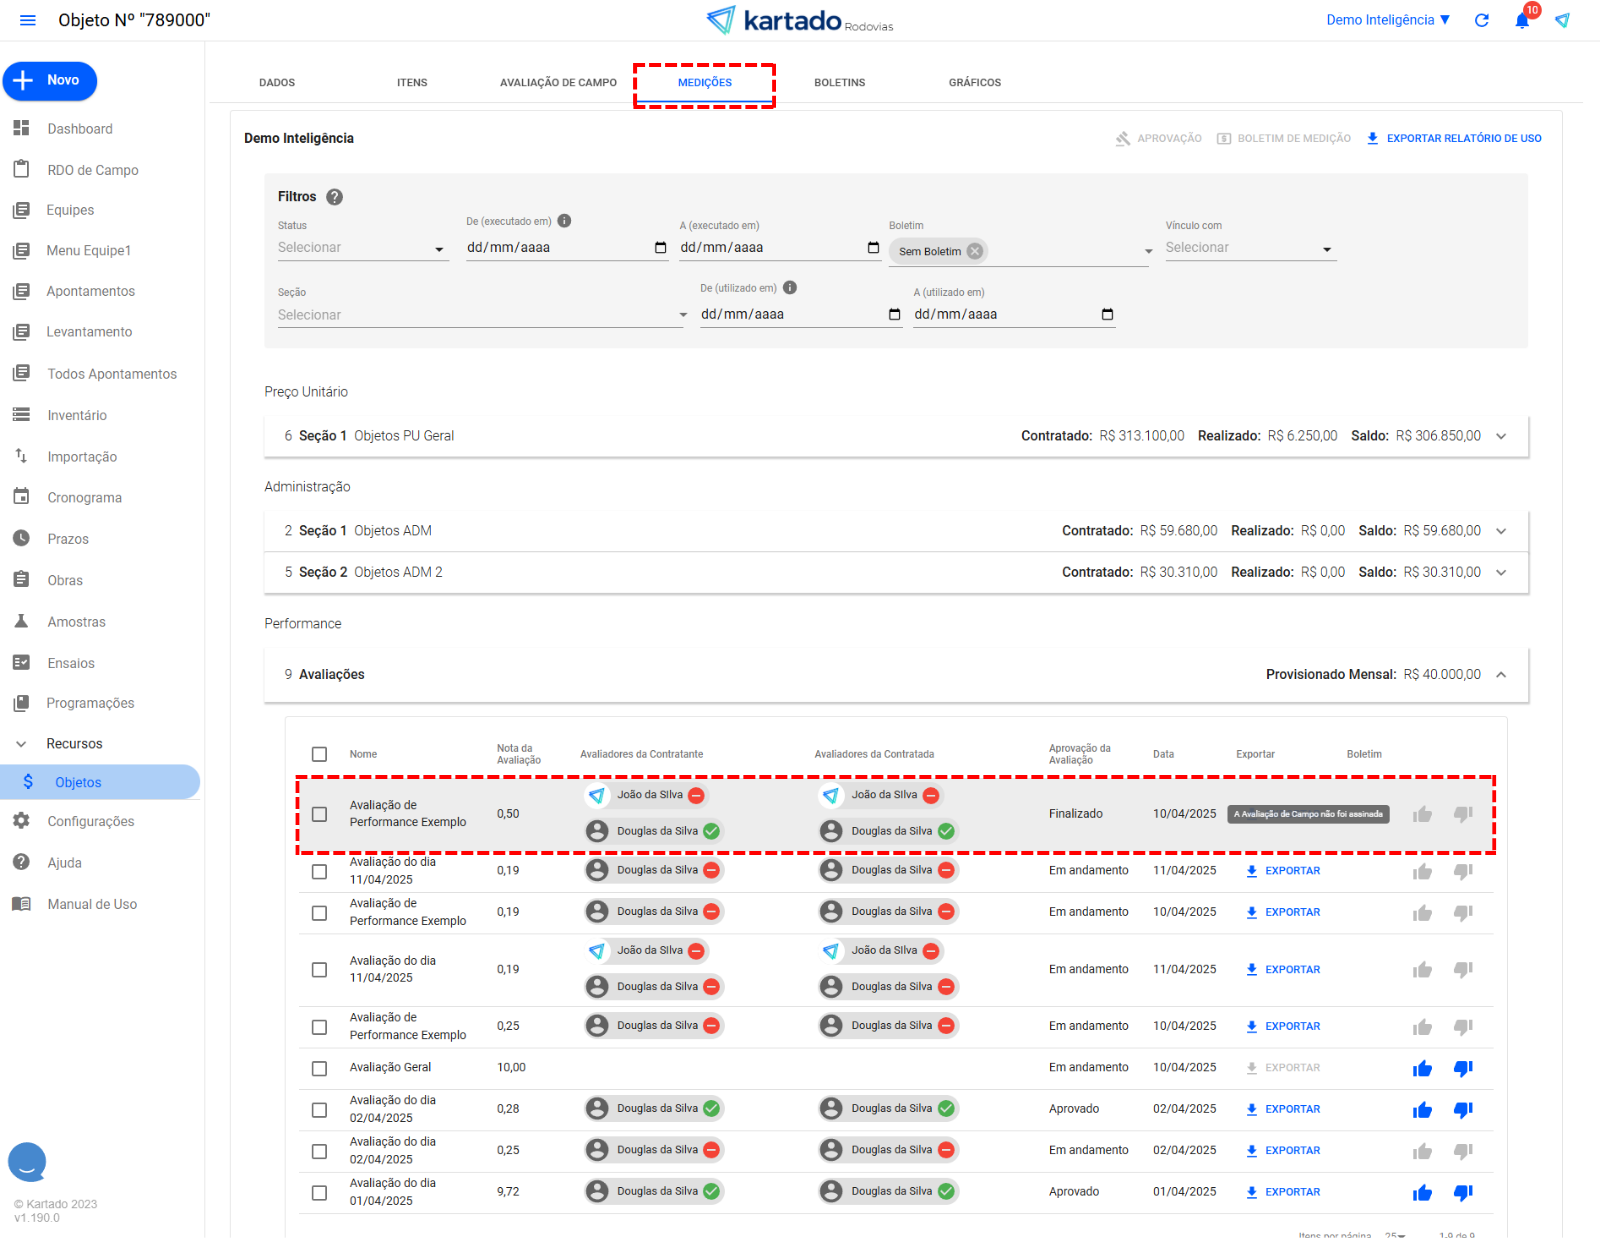Open the notifications bell
Image resolution: width=1601 pixels, height=1238 pixels.
1522,20
